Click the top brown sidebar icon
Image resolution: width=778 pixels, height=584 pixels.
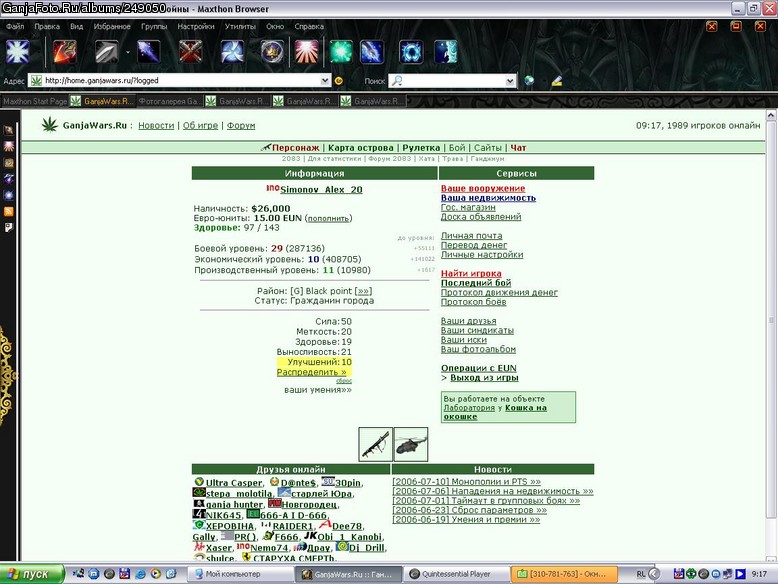tap(8, 130)
